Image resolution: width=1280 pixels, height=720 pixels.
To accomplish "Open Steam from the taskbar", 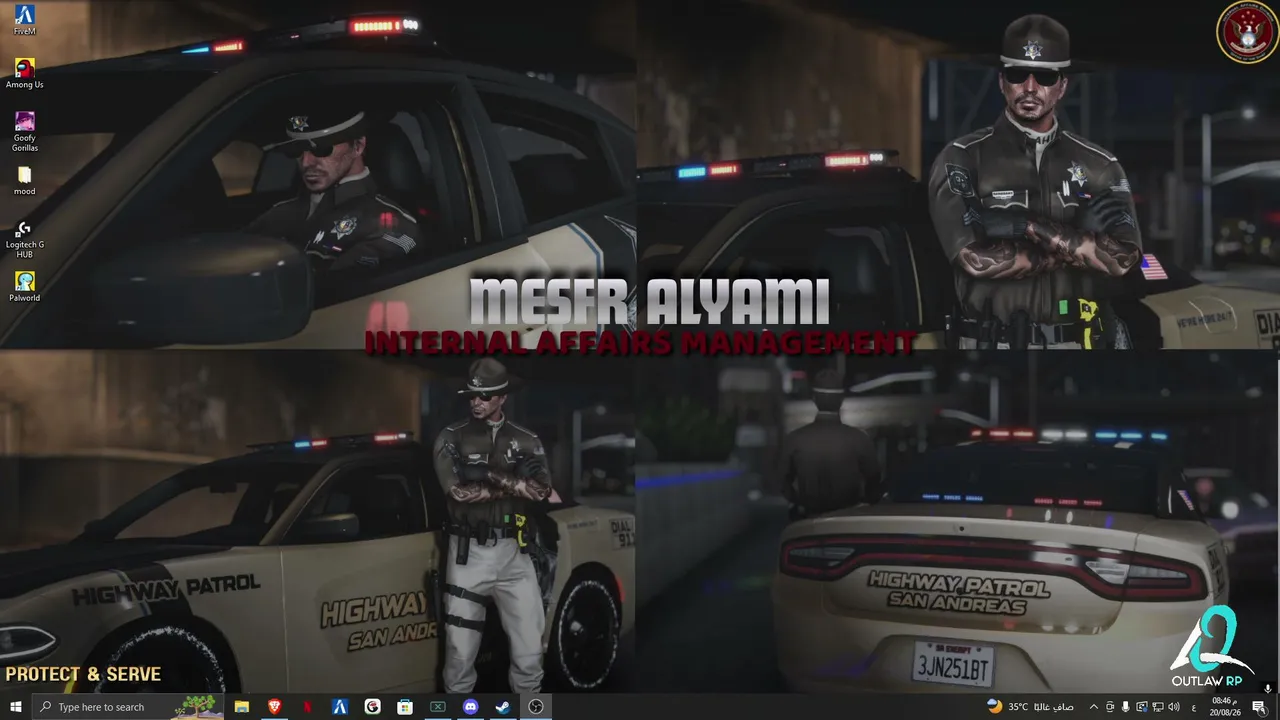I will 503,707.
